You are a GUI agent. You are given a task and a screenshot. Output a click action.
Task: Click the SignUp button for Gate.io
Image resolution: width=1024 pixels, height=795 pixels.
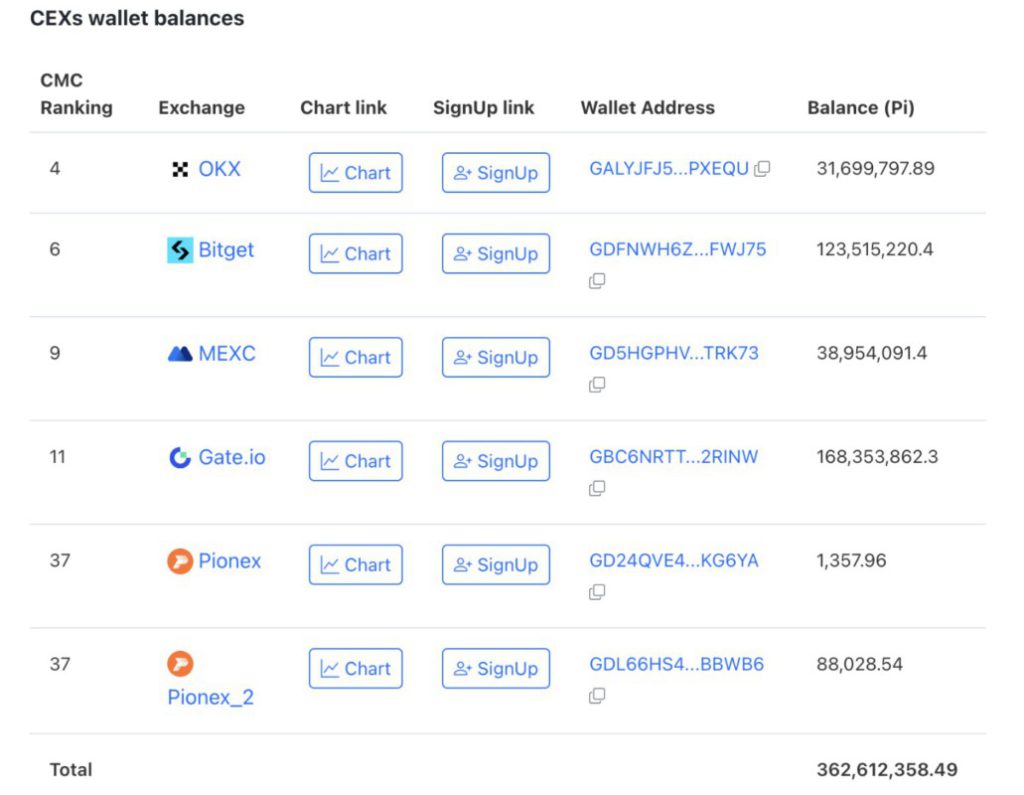coord(496,461)
